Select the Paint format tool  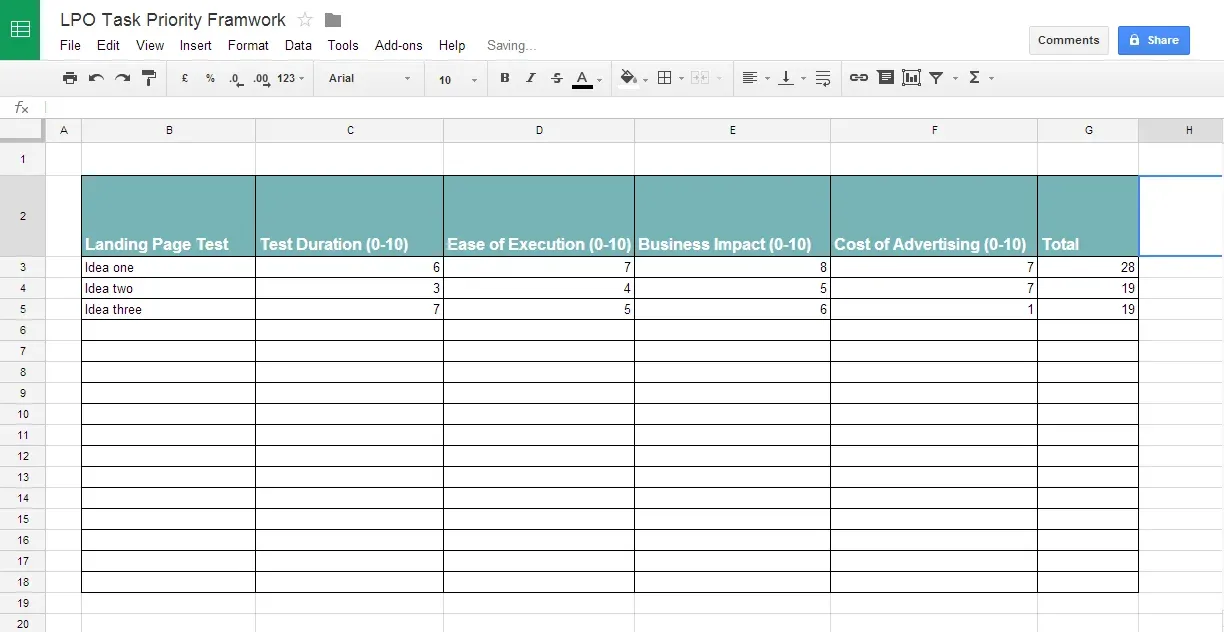click(149, 78)
